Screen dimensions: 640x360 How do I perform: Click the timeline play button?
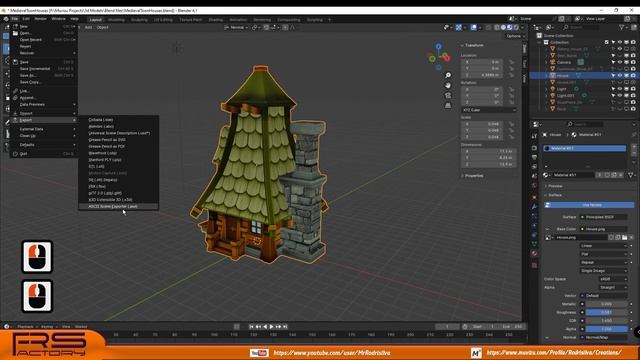271,327
